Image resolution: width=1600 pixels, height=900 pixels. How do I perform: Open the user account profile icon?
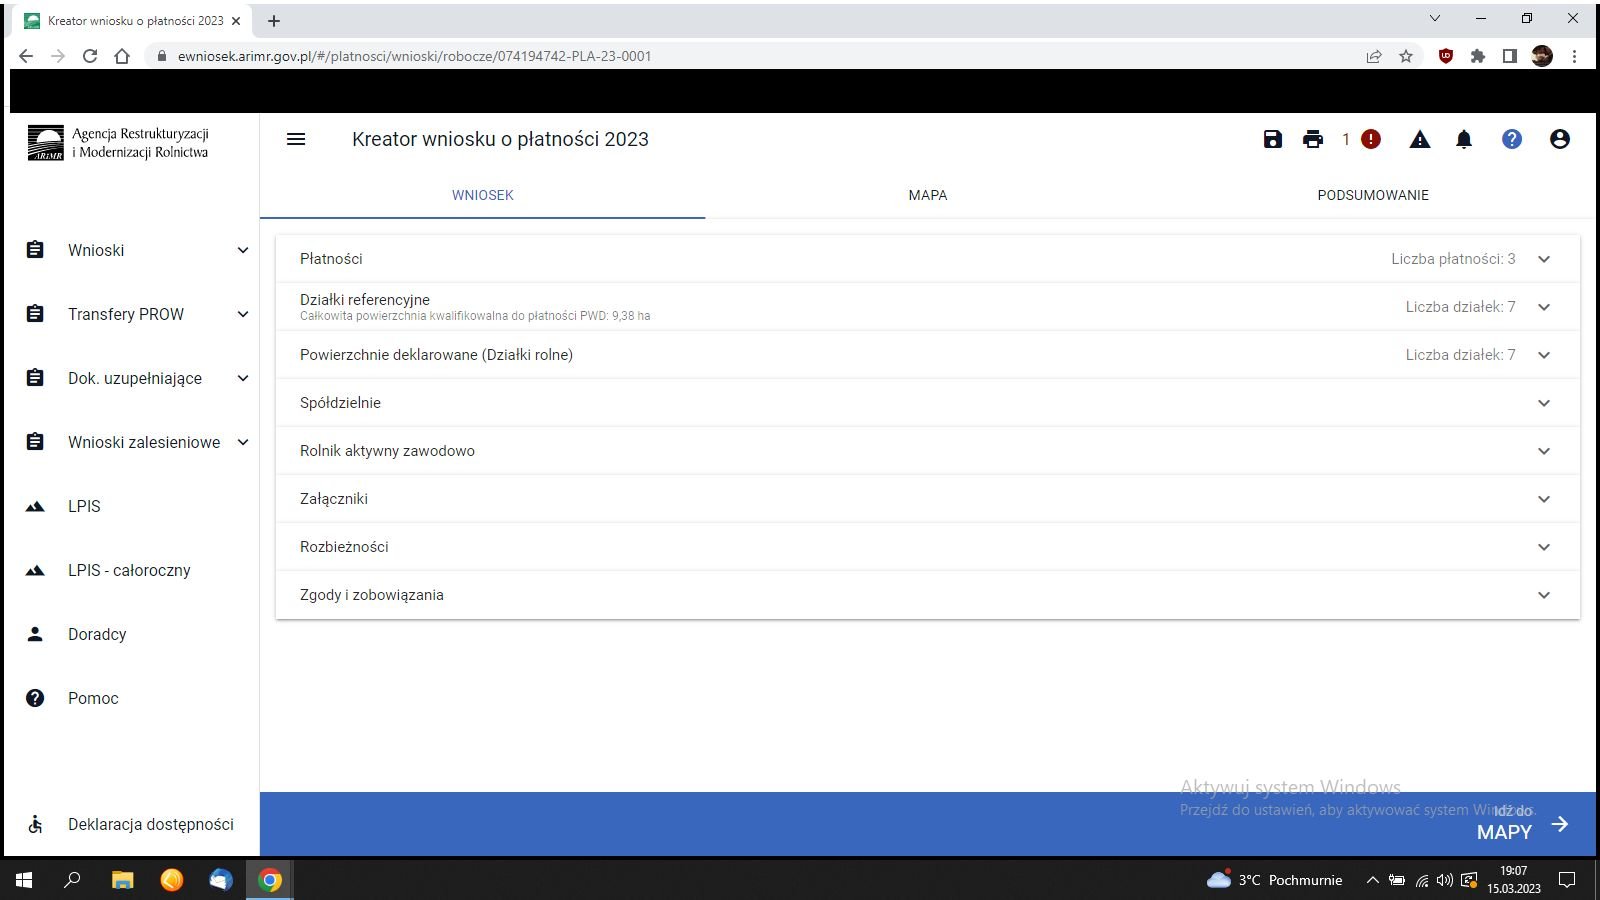pos(1560,140)
